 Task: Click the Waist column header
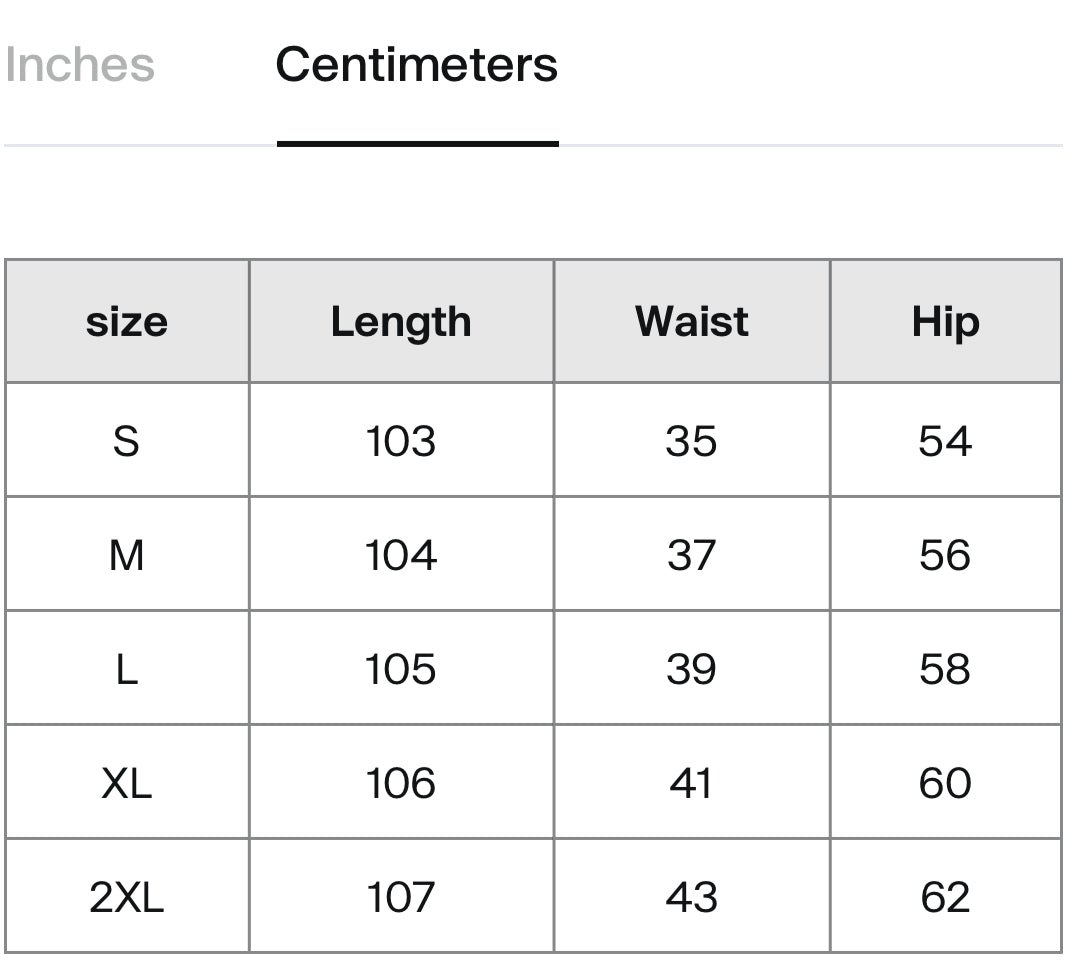click(x=692, y=321)
